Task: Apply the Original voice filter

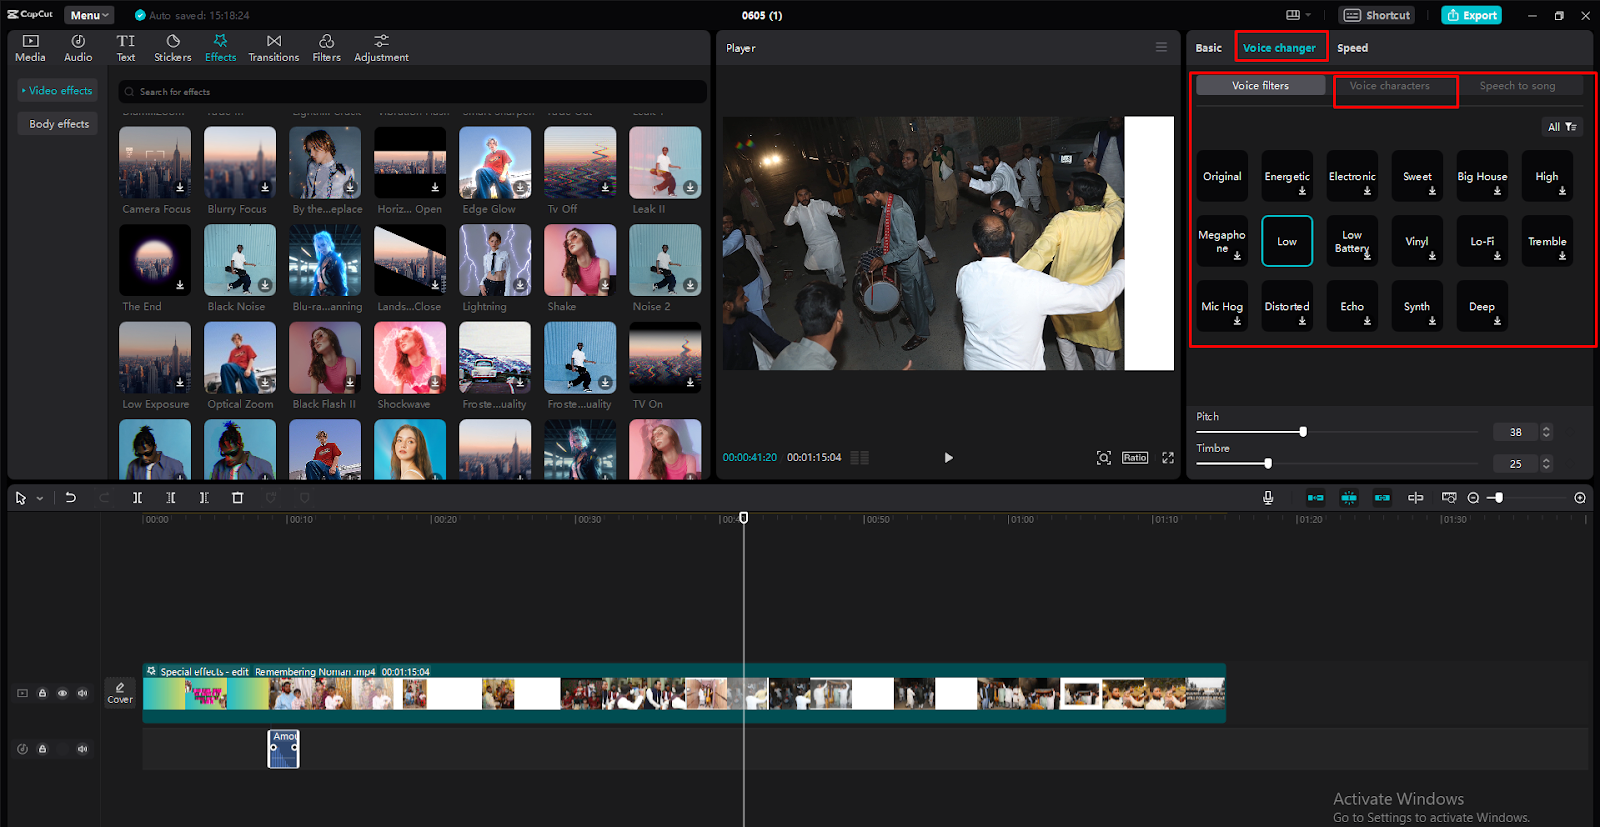Action: (x=1222, y=176)
